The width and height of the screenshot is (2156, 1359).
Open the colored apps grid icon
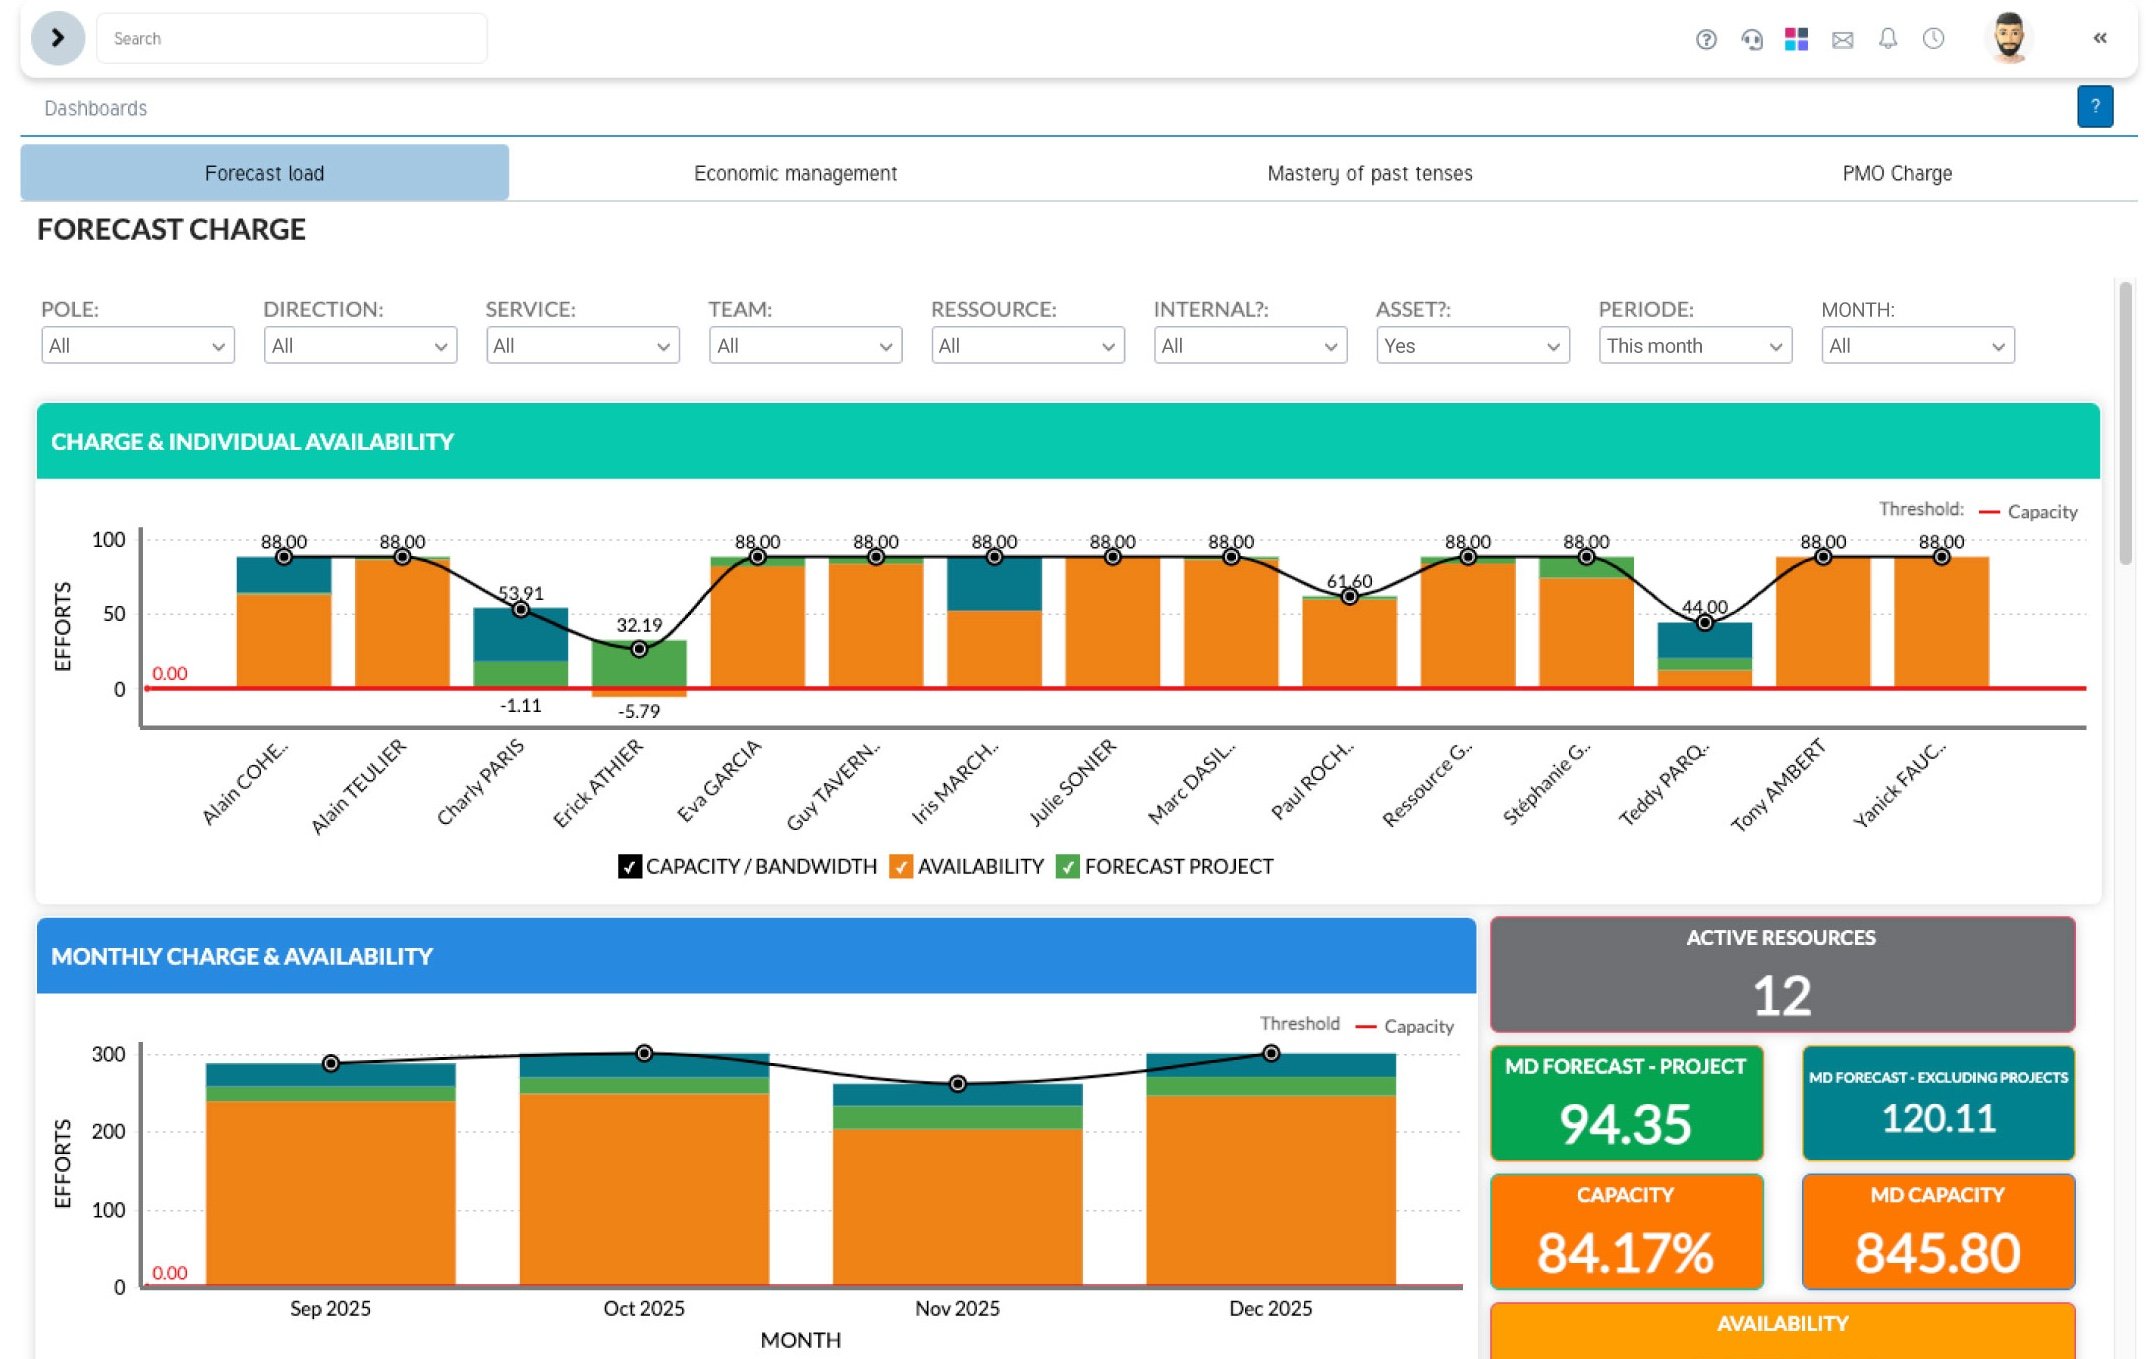tap(1796, 39)
